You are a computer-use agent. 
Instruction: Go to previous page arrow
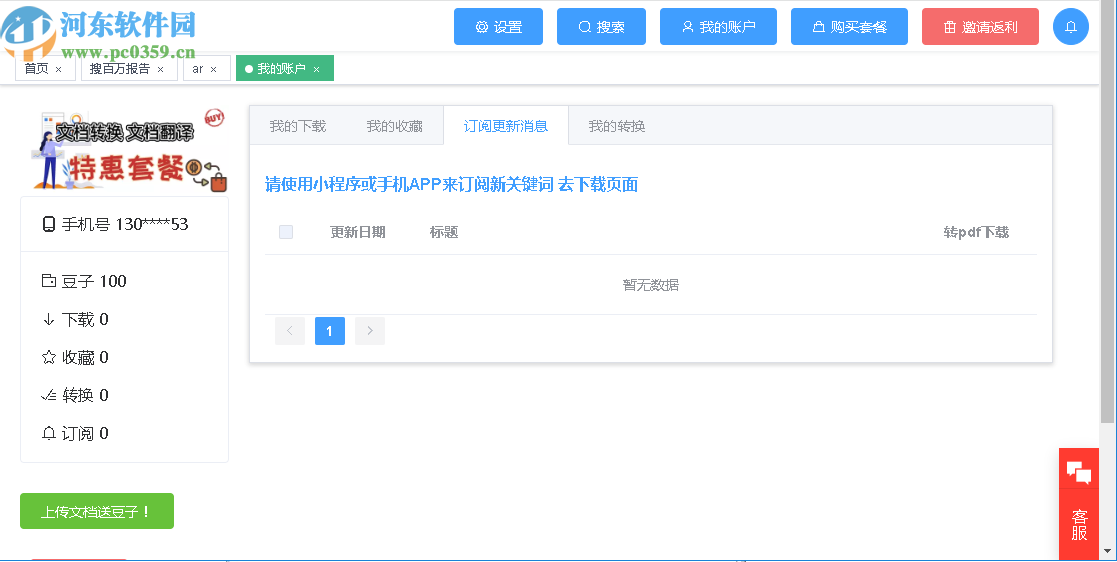[x=290, y=331]
